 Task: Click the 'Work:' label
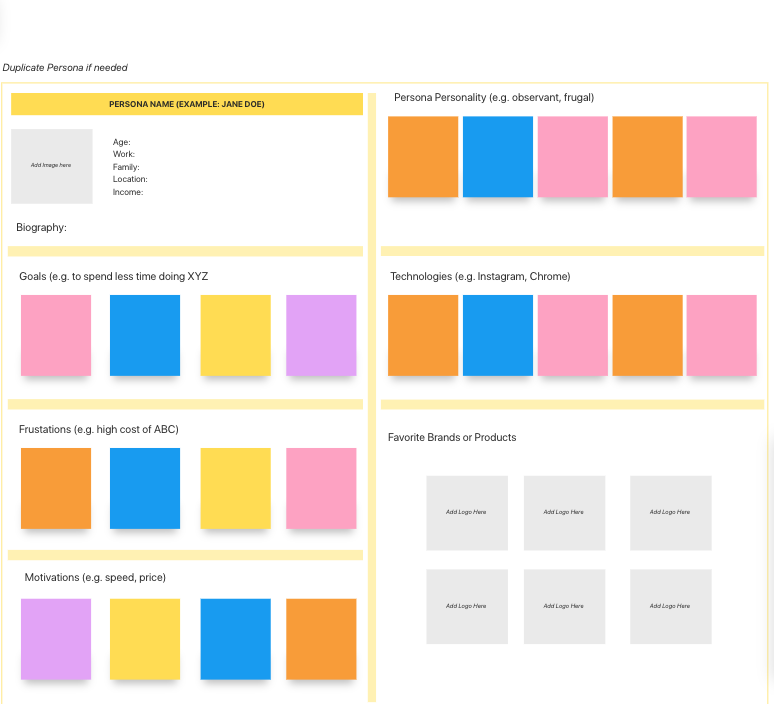click(x=123, y=154)
